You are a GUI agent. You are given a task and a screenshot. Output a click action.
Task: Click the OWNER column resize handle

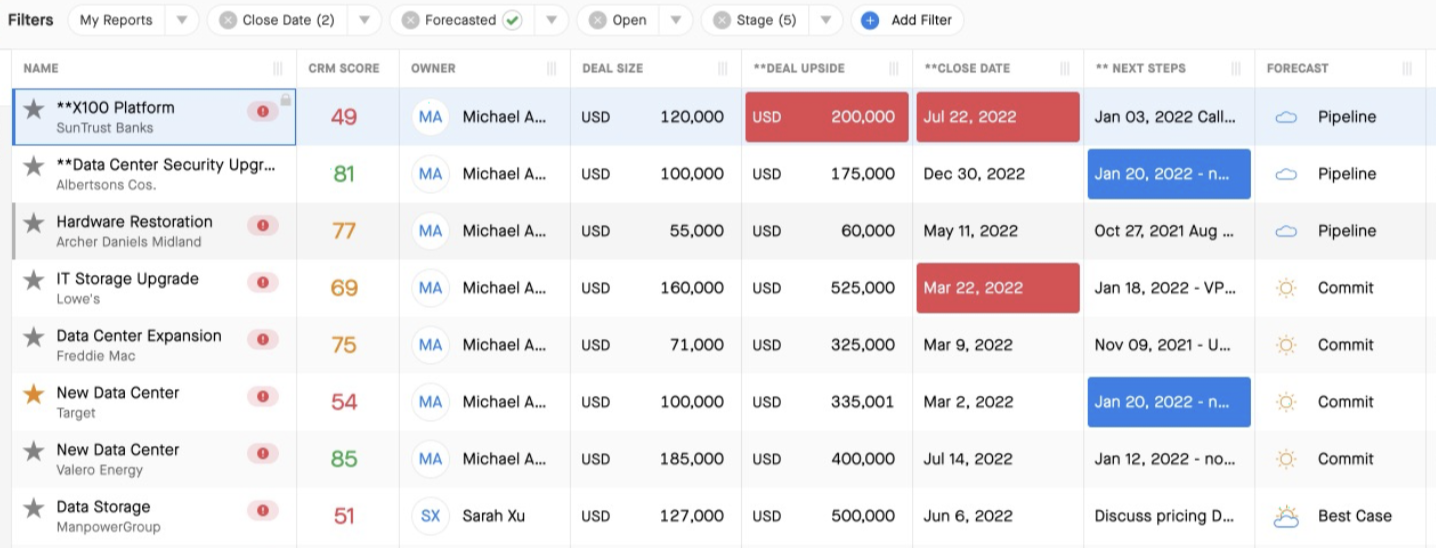tap(552, 68)
